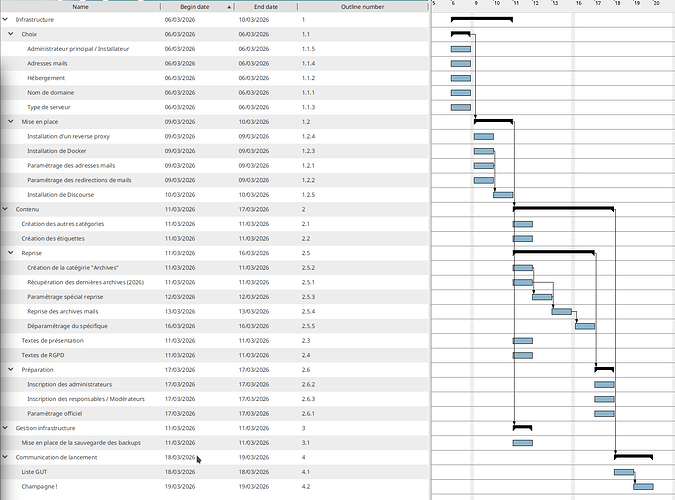The image size is (675, 500).
Task: Click the End date column header
Action: point(266,6)
